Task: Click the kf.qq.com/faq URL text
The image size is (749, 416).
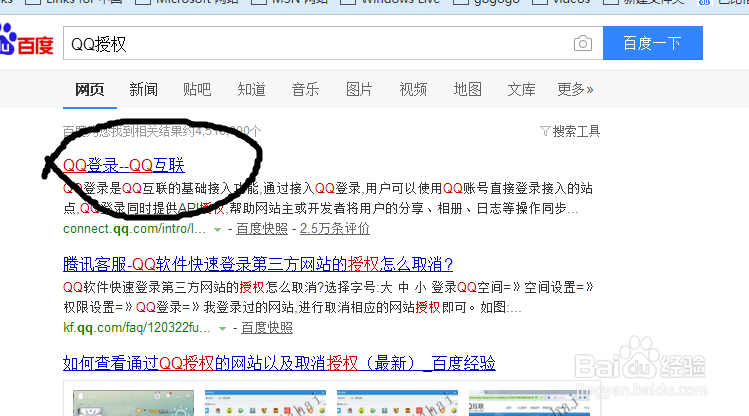Action: tap(137, 328)
